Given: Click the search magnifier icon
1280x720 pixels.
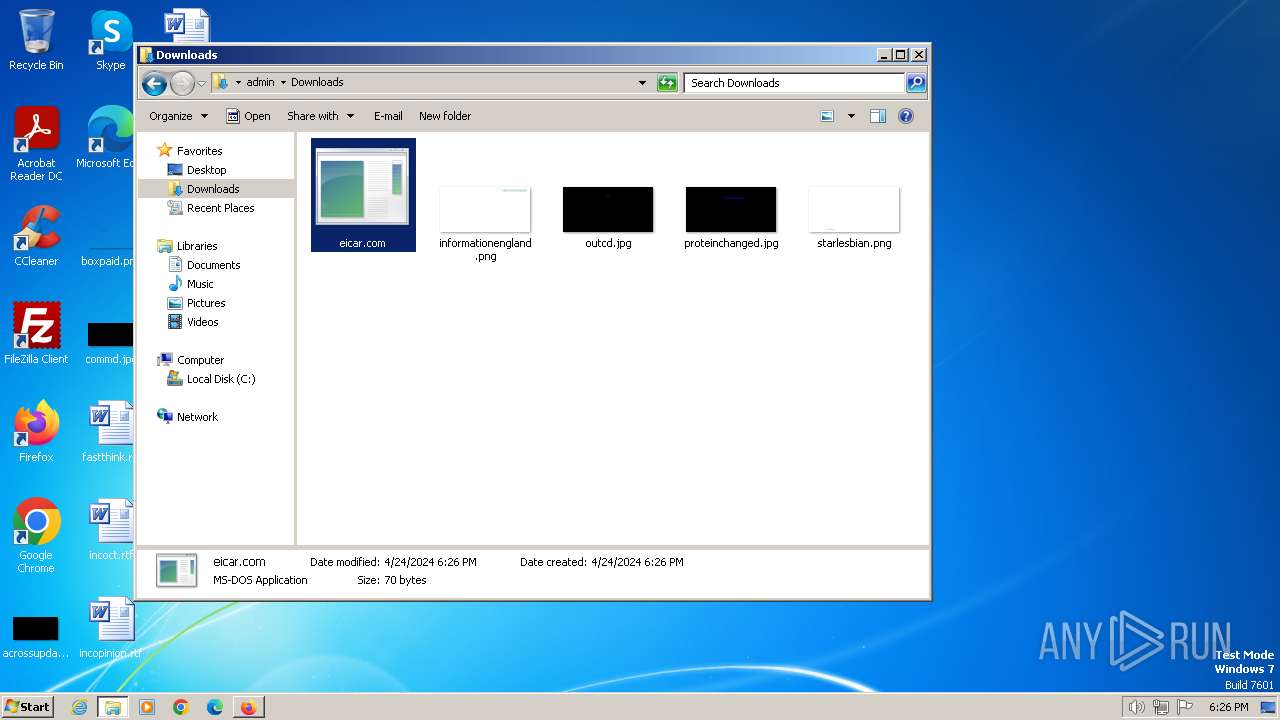Looking at the screenshot, I should pyautogui.click(x=915, y=83).
